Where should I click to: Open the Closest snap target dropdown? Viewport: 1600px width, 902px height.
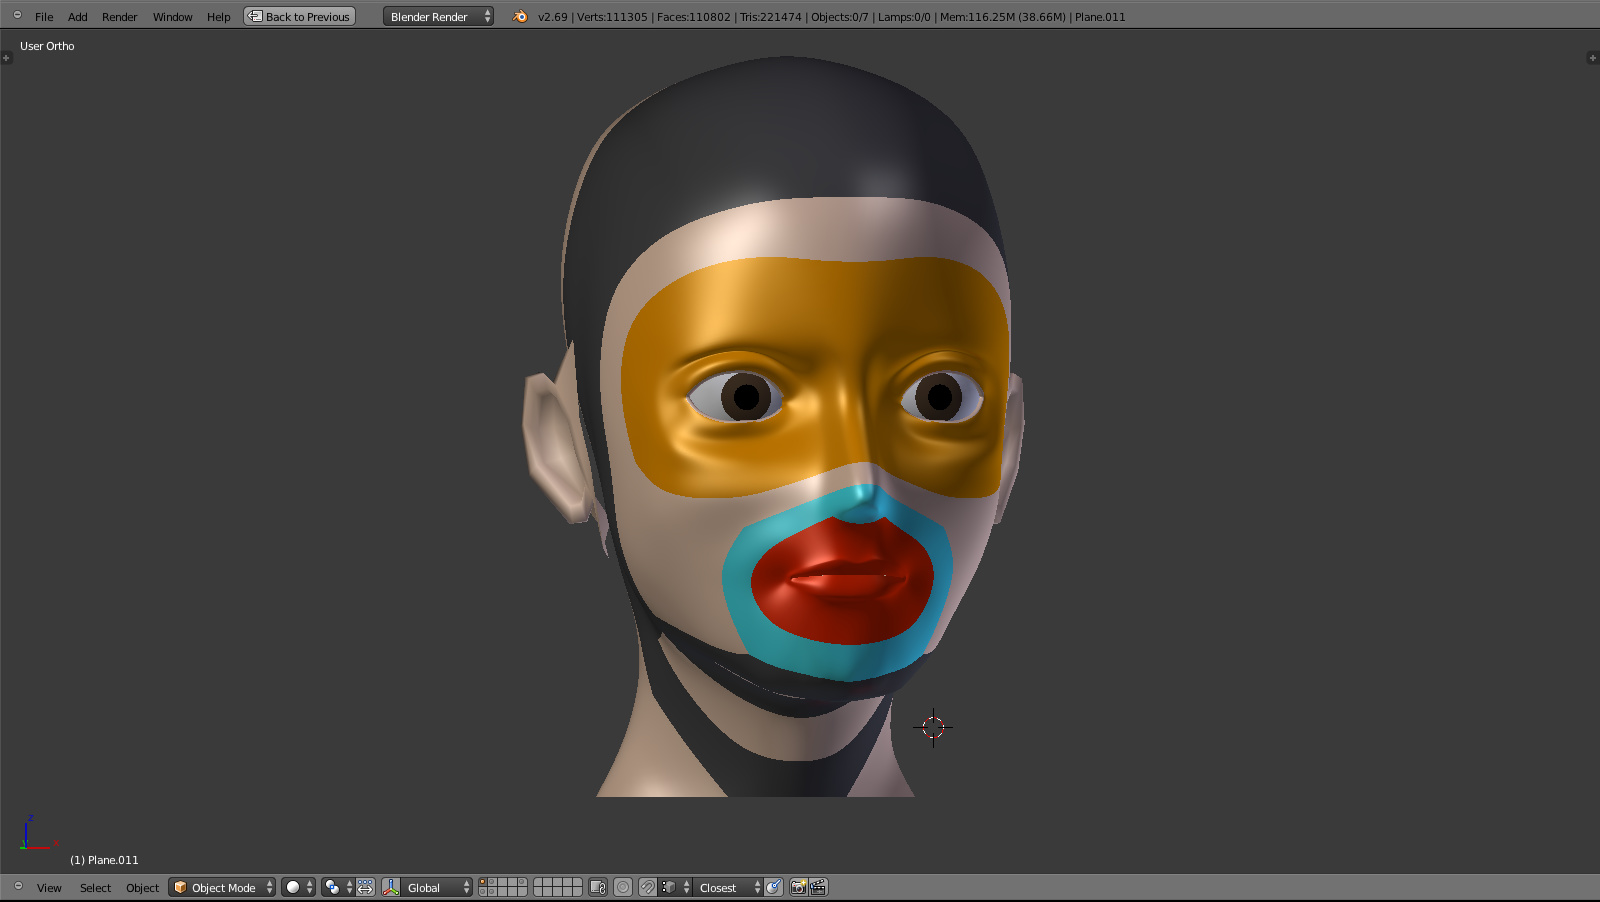[728, 887]
